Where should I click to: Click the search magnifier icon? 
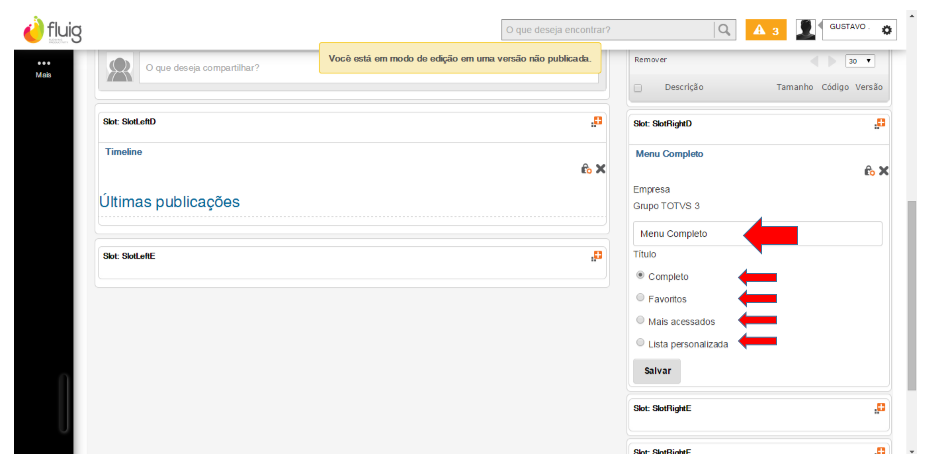[x=725, y=30]
